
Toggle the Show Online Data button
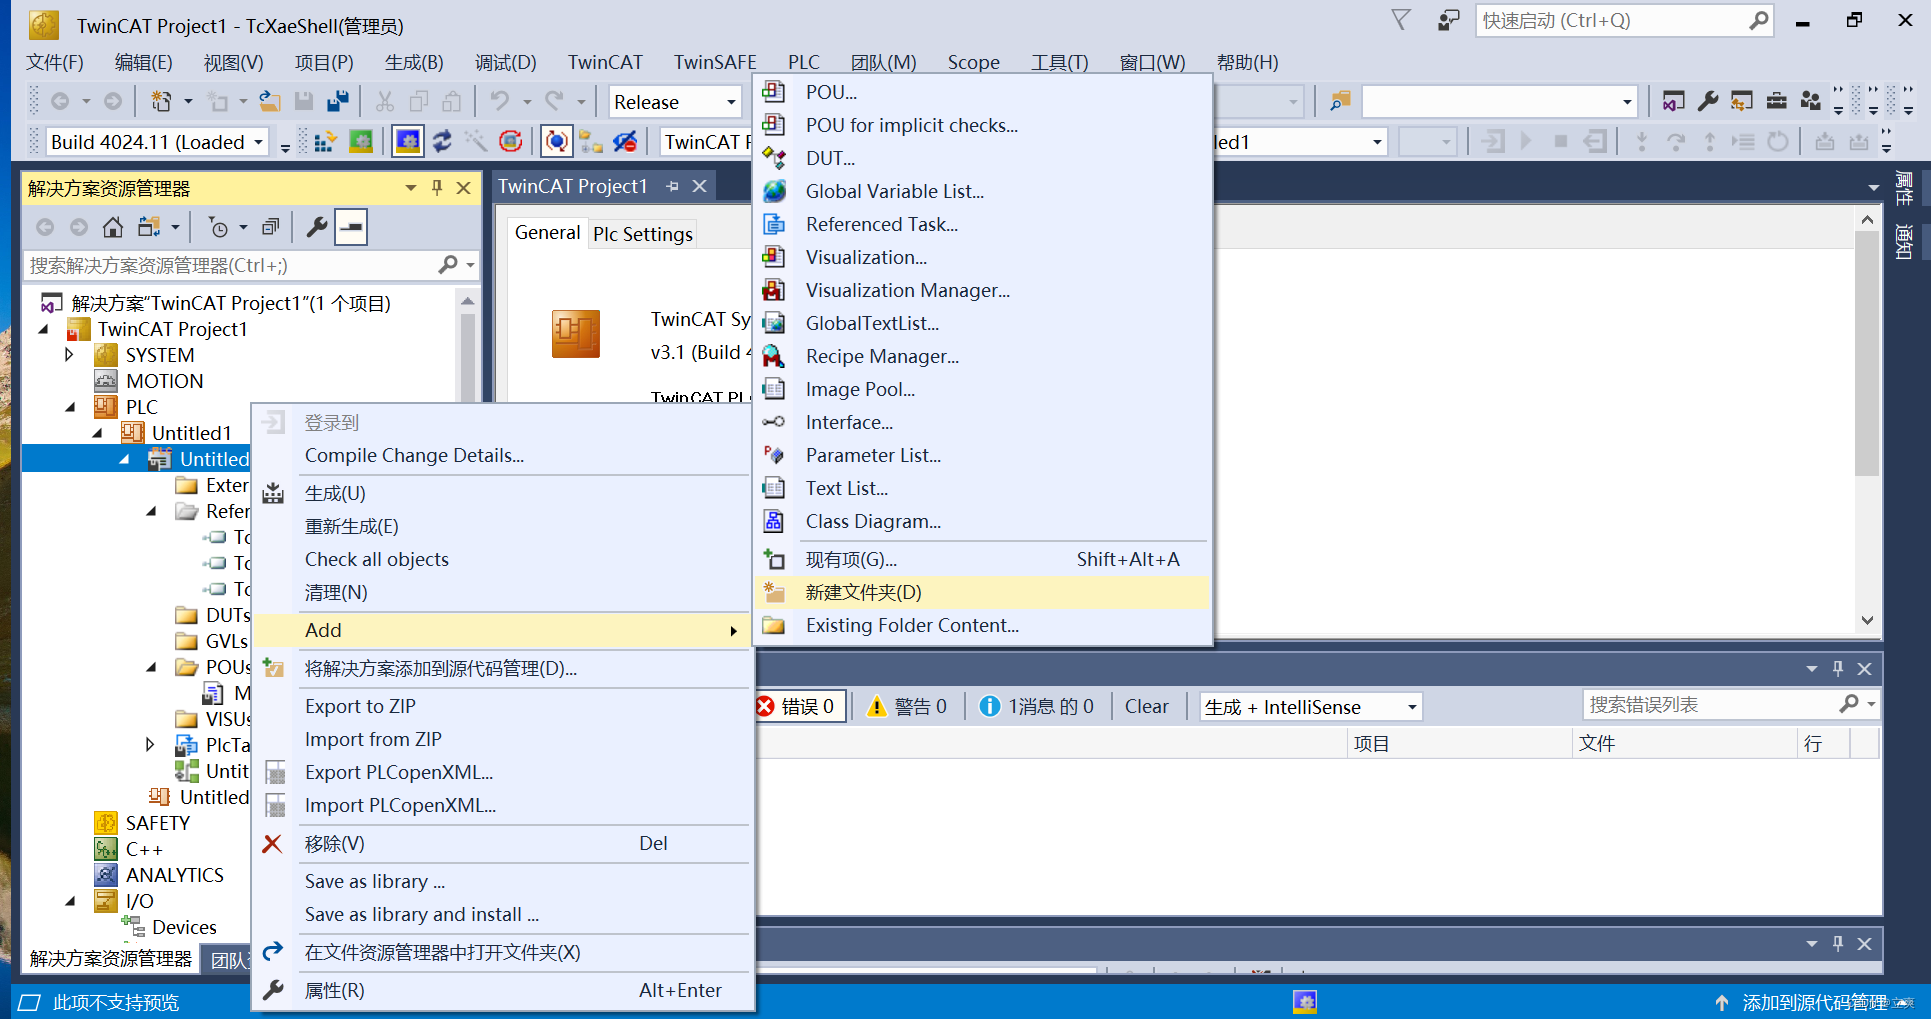(557, 142)
